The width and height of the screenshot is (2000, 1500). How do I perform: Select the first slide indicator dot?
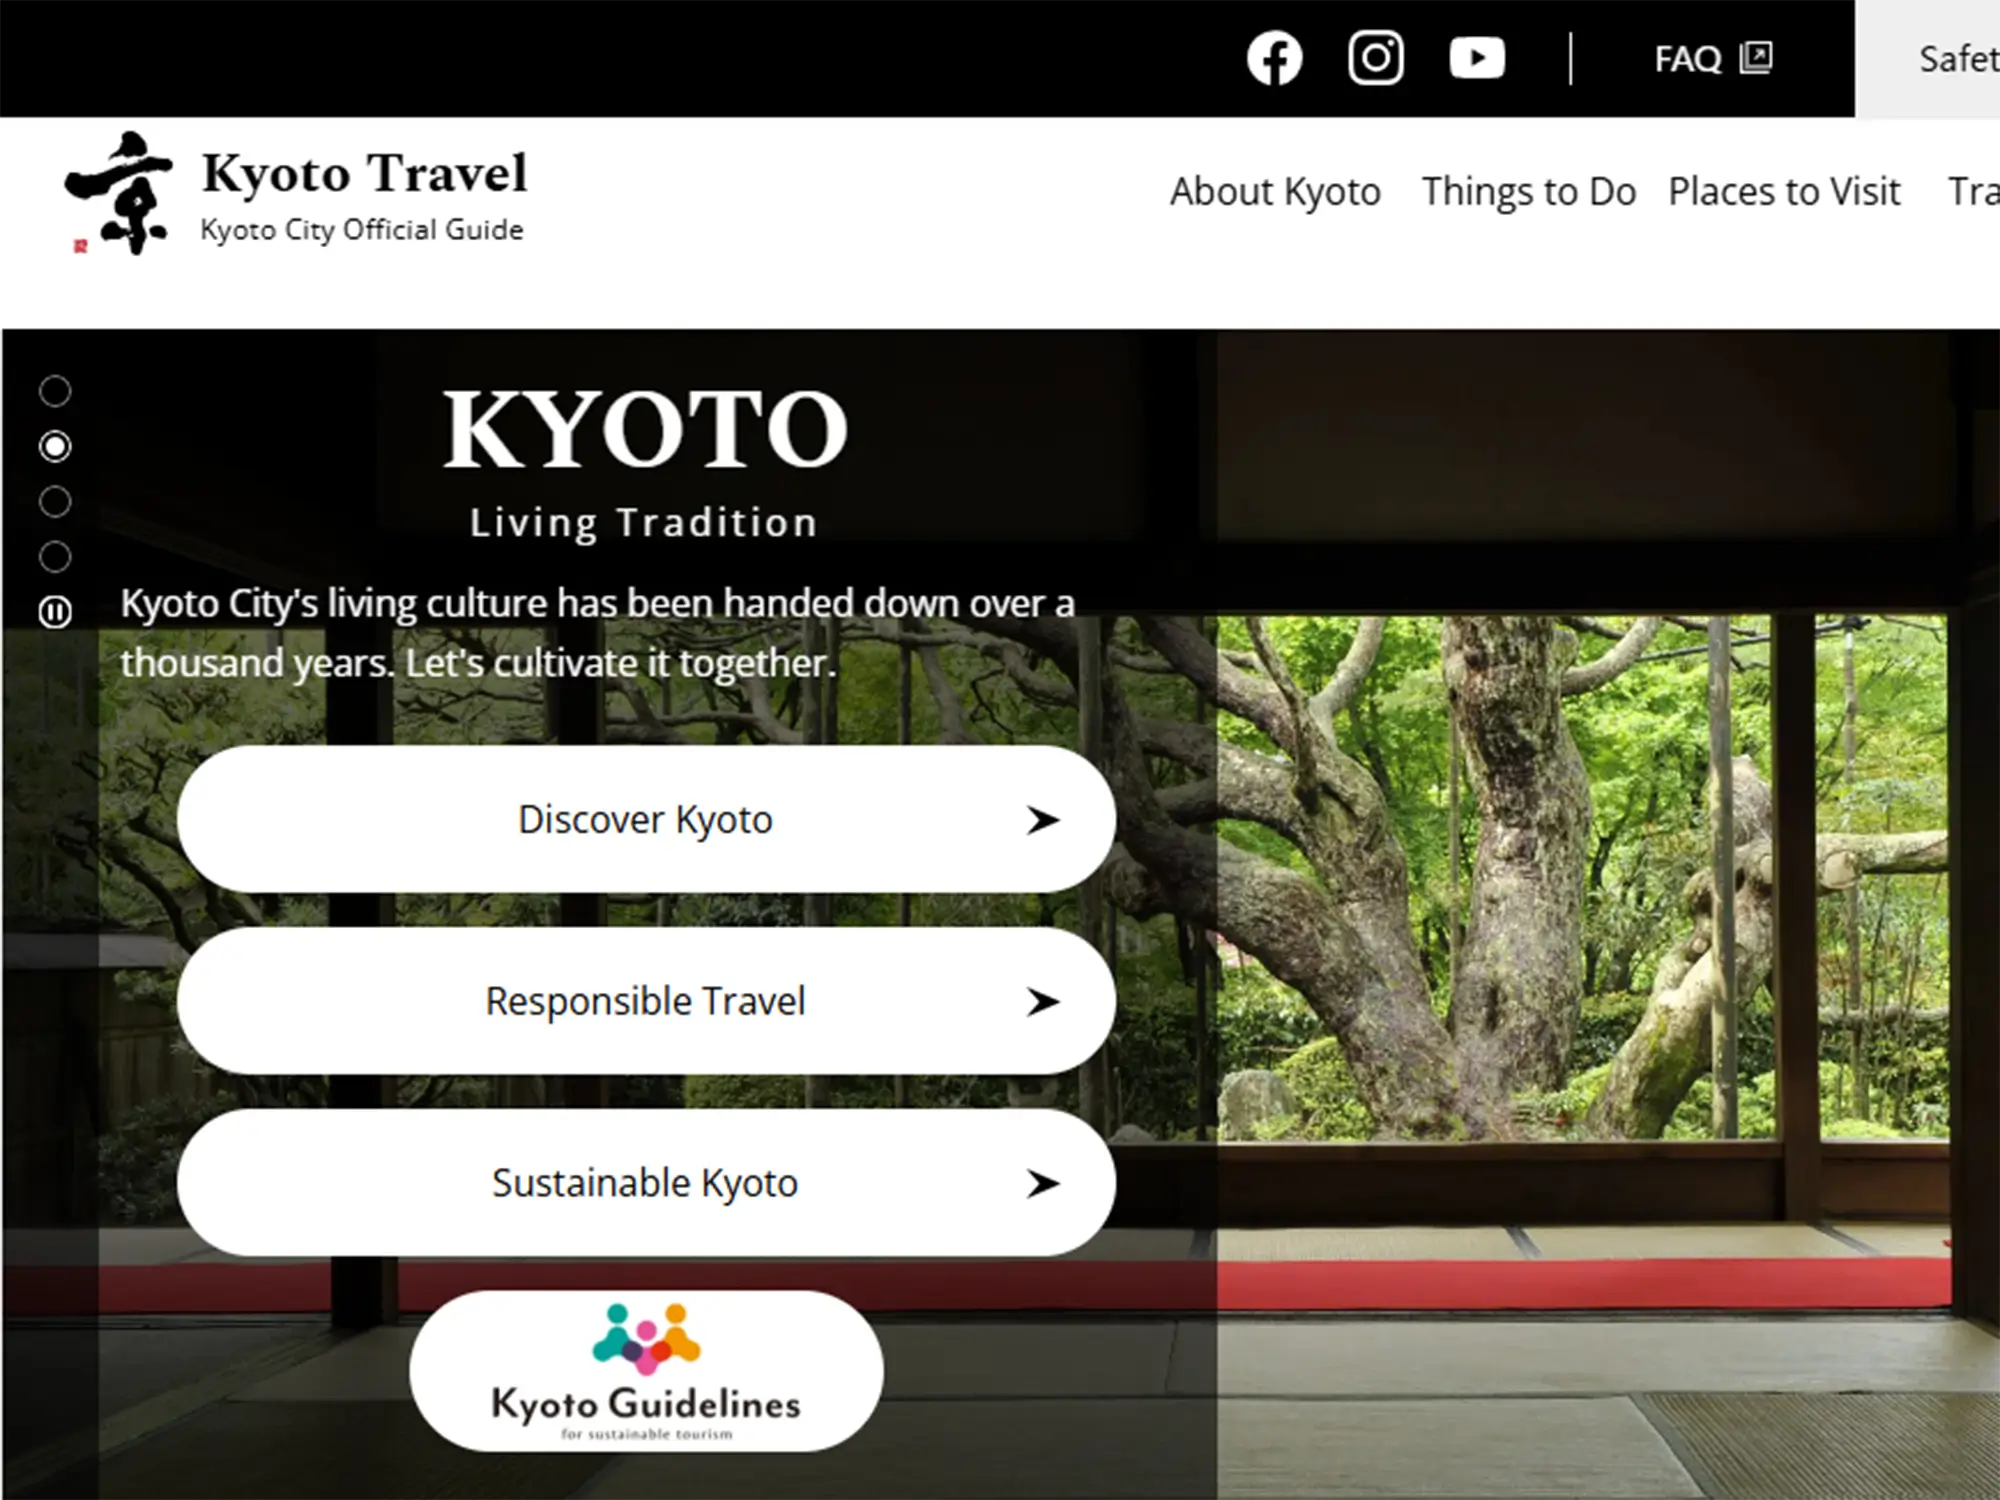click(x=55, y=391)
